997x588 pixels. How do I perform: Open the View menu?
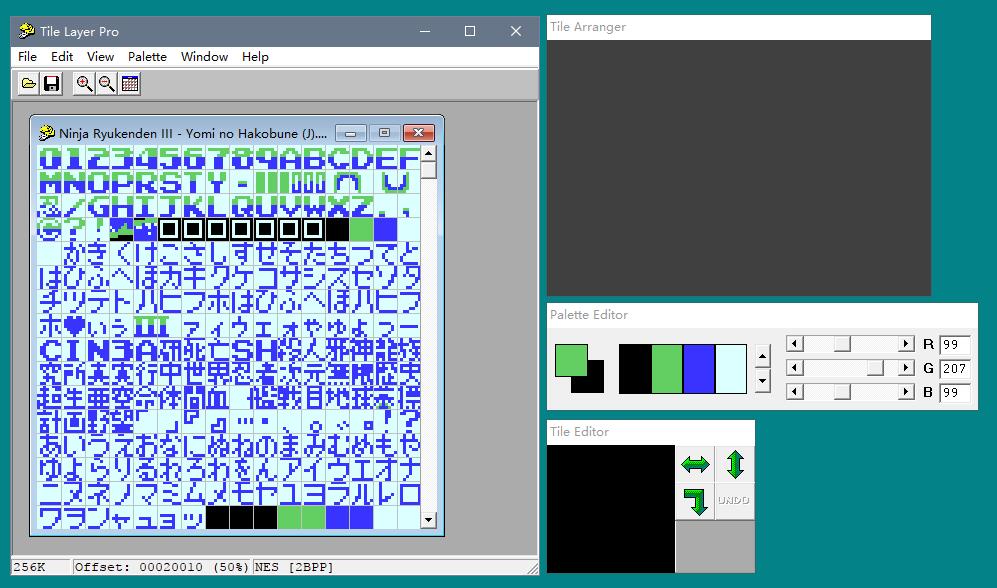(x=100, y=57)
